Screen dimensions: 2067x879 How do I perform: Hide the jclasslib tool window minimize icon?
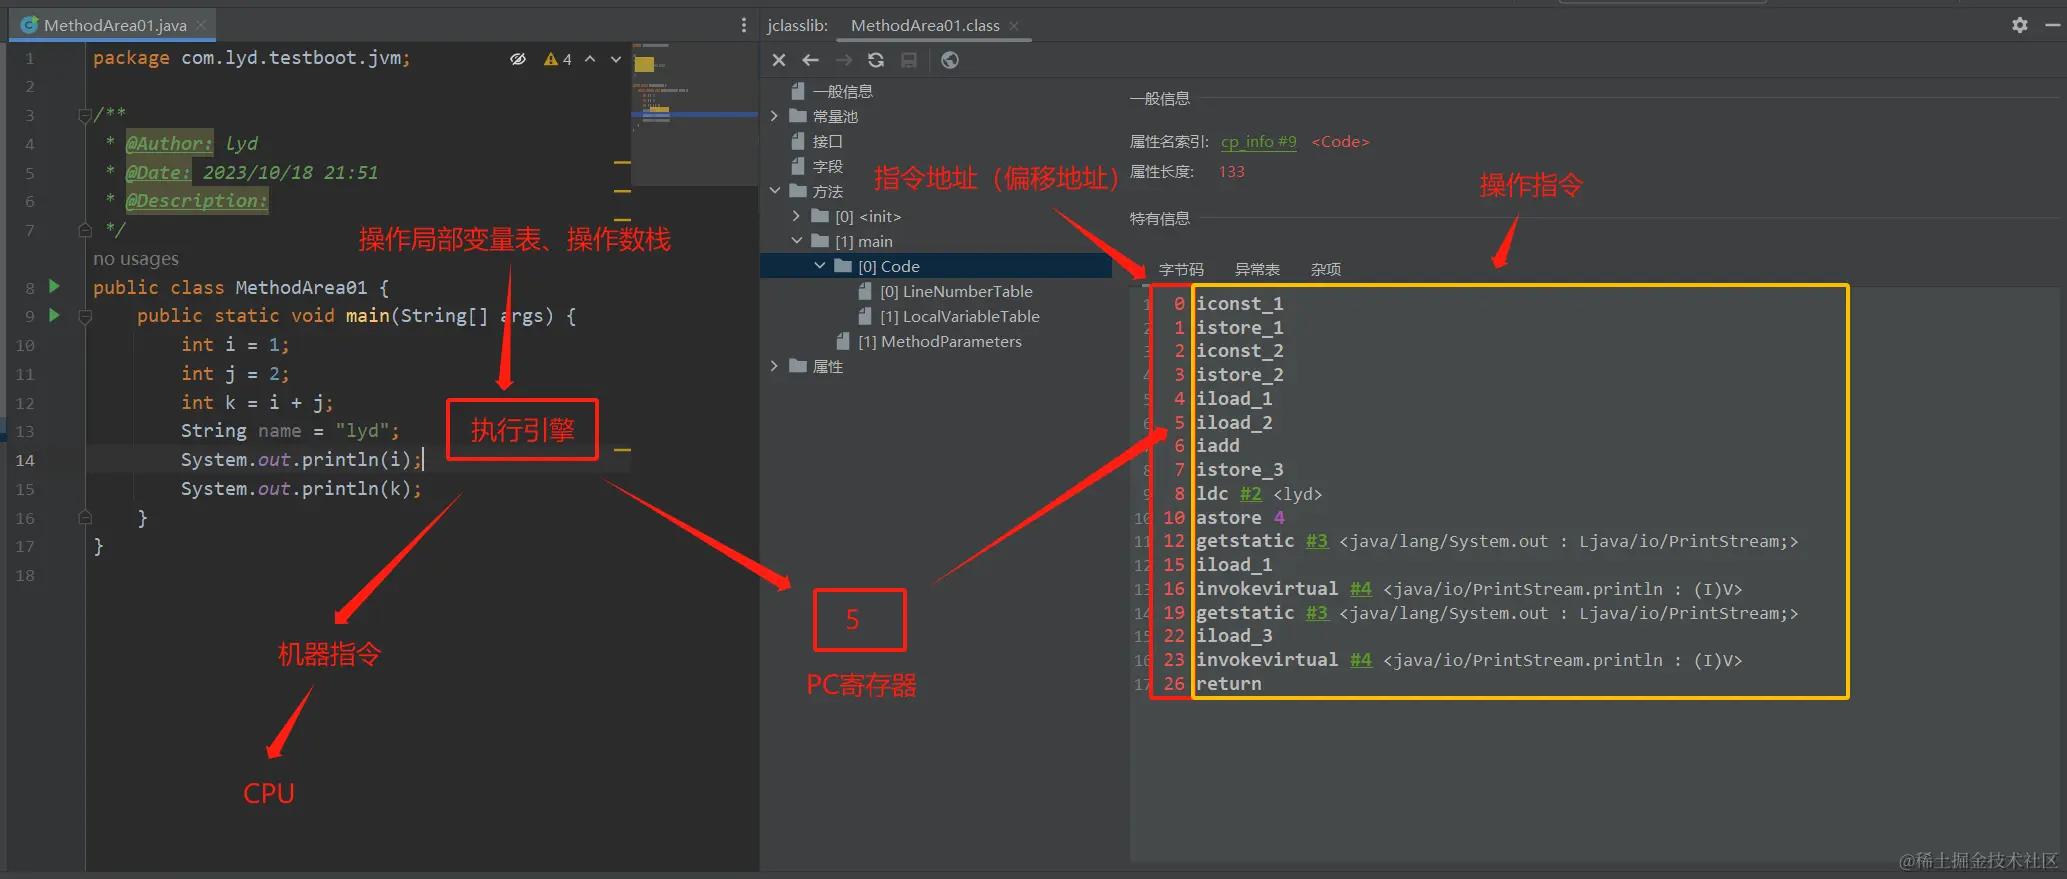pos(2052,25)
